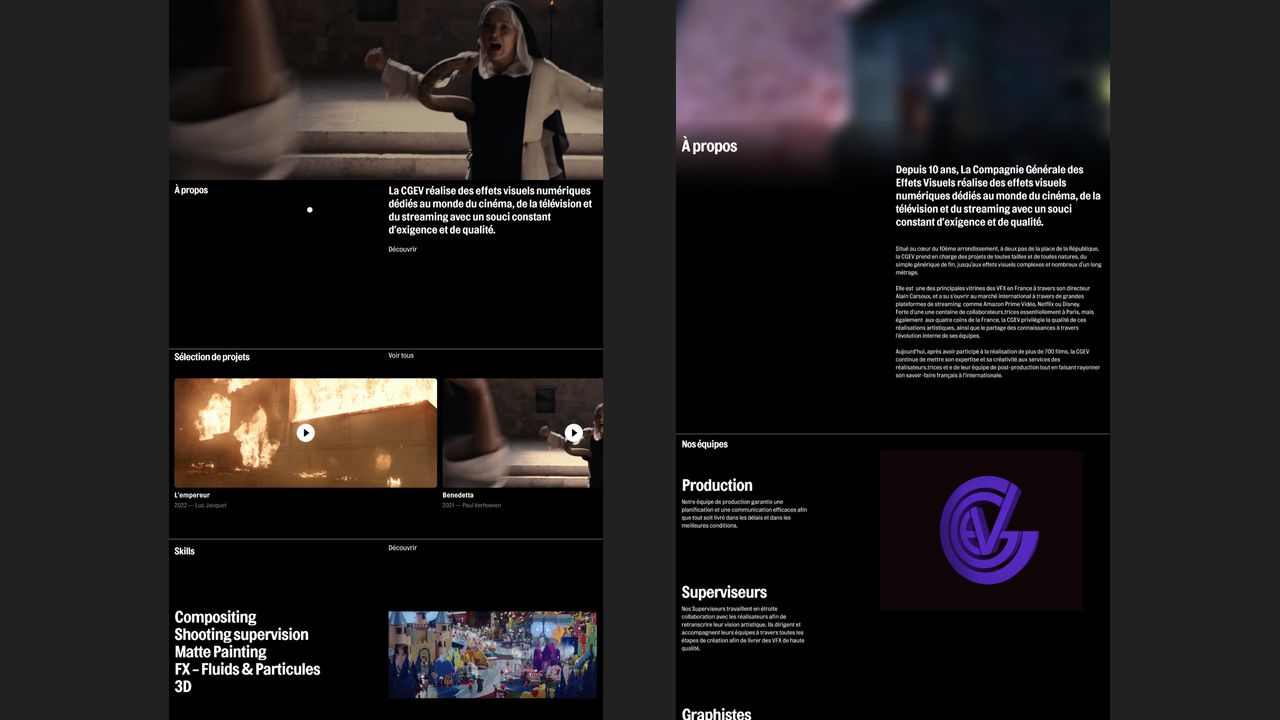Select the Production team heading
The height and width of the screenshot is (720, 1280).
coord(717,485)
